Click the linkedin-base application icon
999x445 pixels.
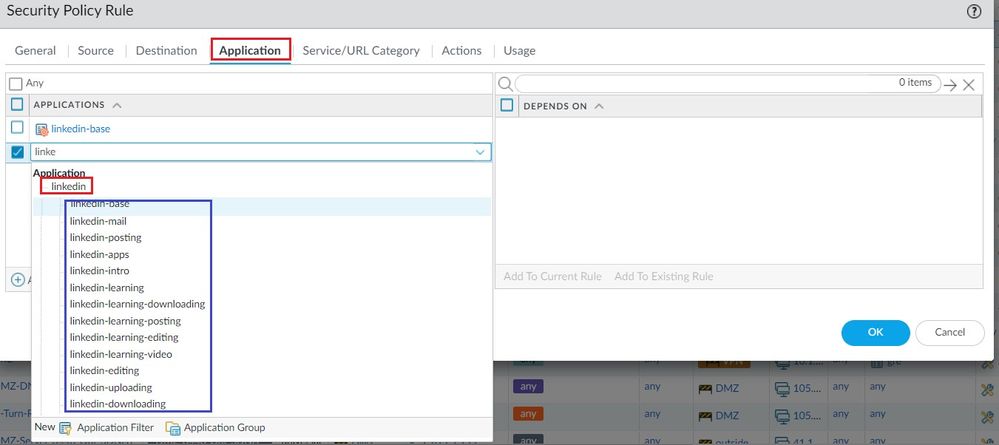pos(41,129)
